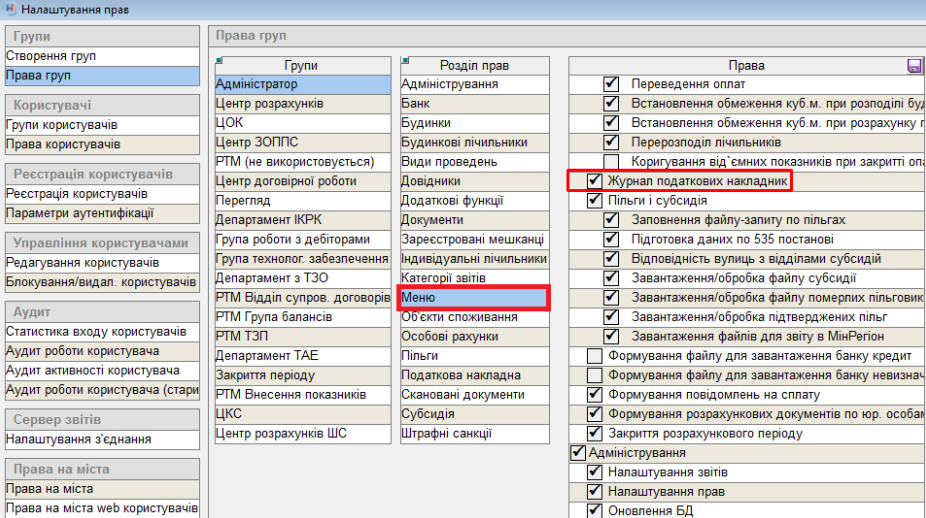Viewport: 926px width, 518px height.
Task: Check Формування файлу для завантаження банку кредит
Action: click(x=594, y=356)
